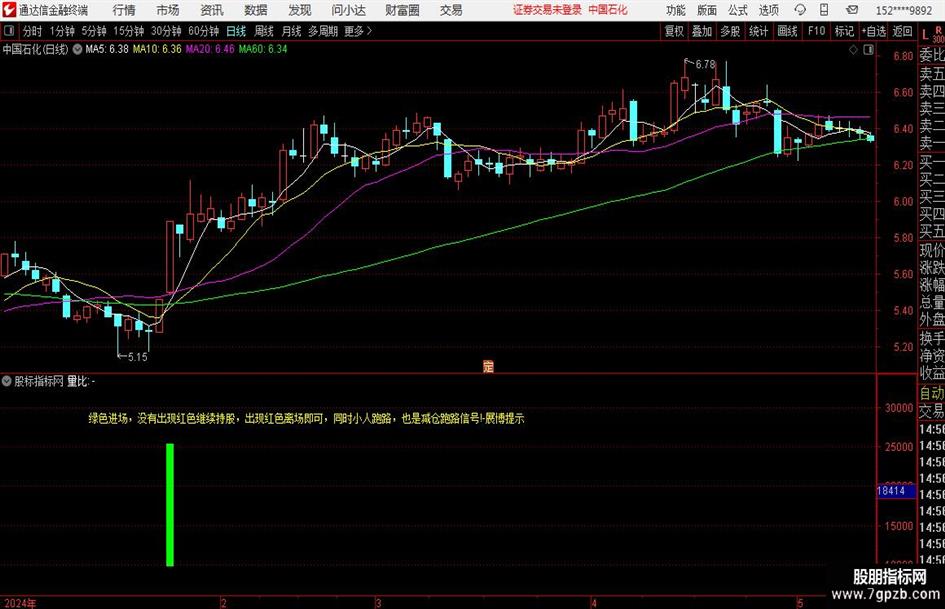This screenshot has width=945, height=609.
Task: Click the 通达信 red logo icon
Action: pyautogui.click(x=9, y=10)
